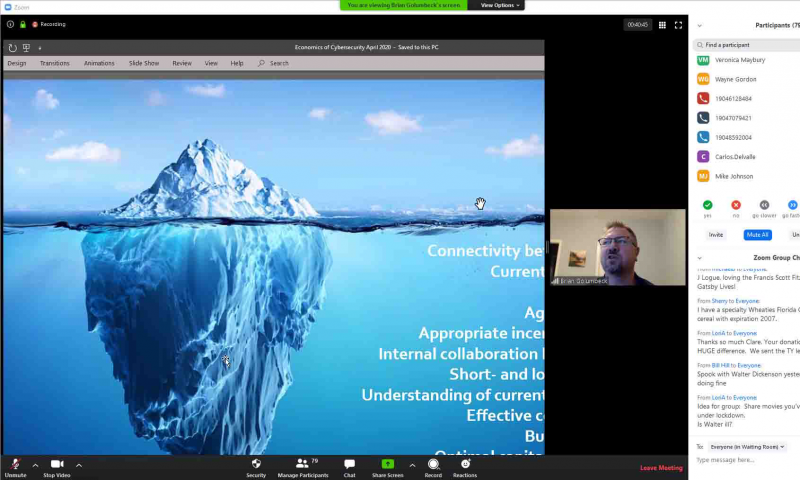This screenshot has height=480, width=800.
Task: Click sender name Sherry in chat
Action: 719,301
